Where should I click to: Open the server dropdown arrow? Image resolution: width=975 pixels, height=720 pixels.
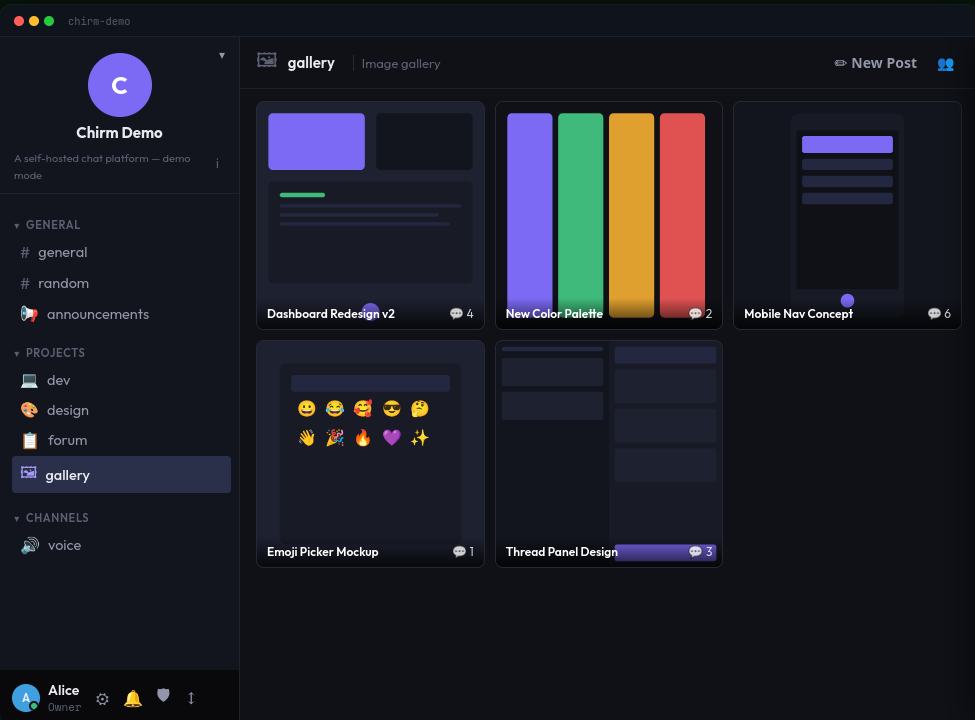point(222,55)
